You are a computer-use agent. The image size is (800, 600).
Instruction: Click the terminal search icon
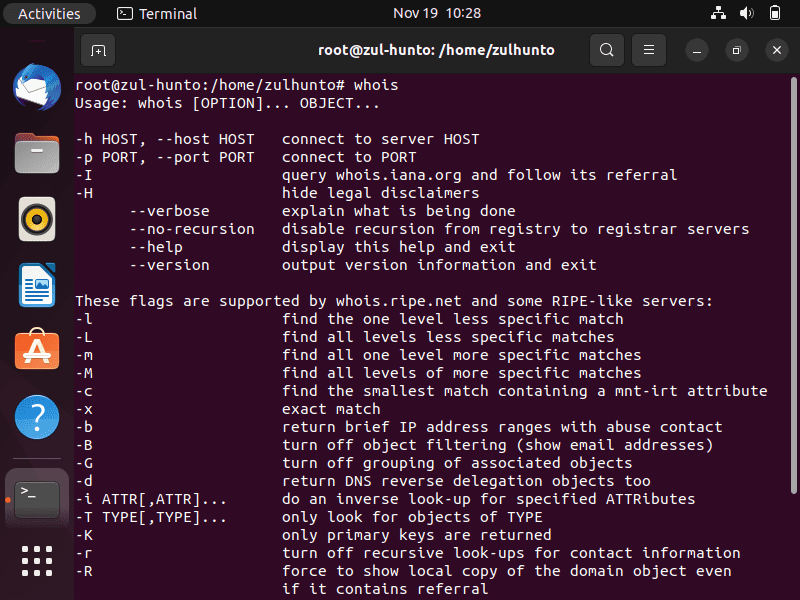(x=607, y=50)
